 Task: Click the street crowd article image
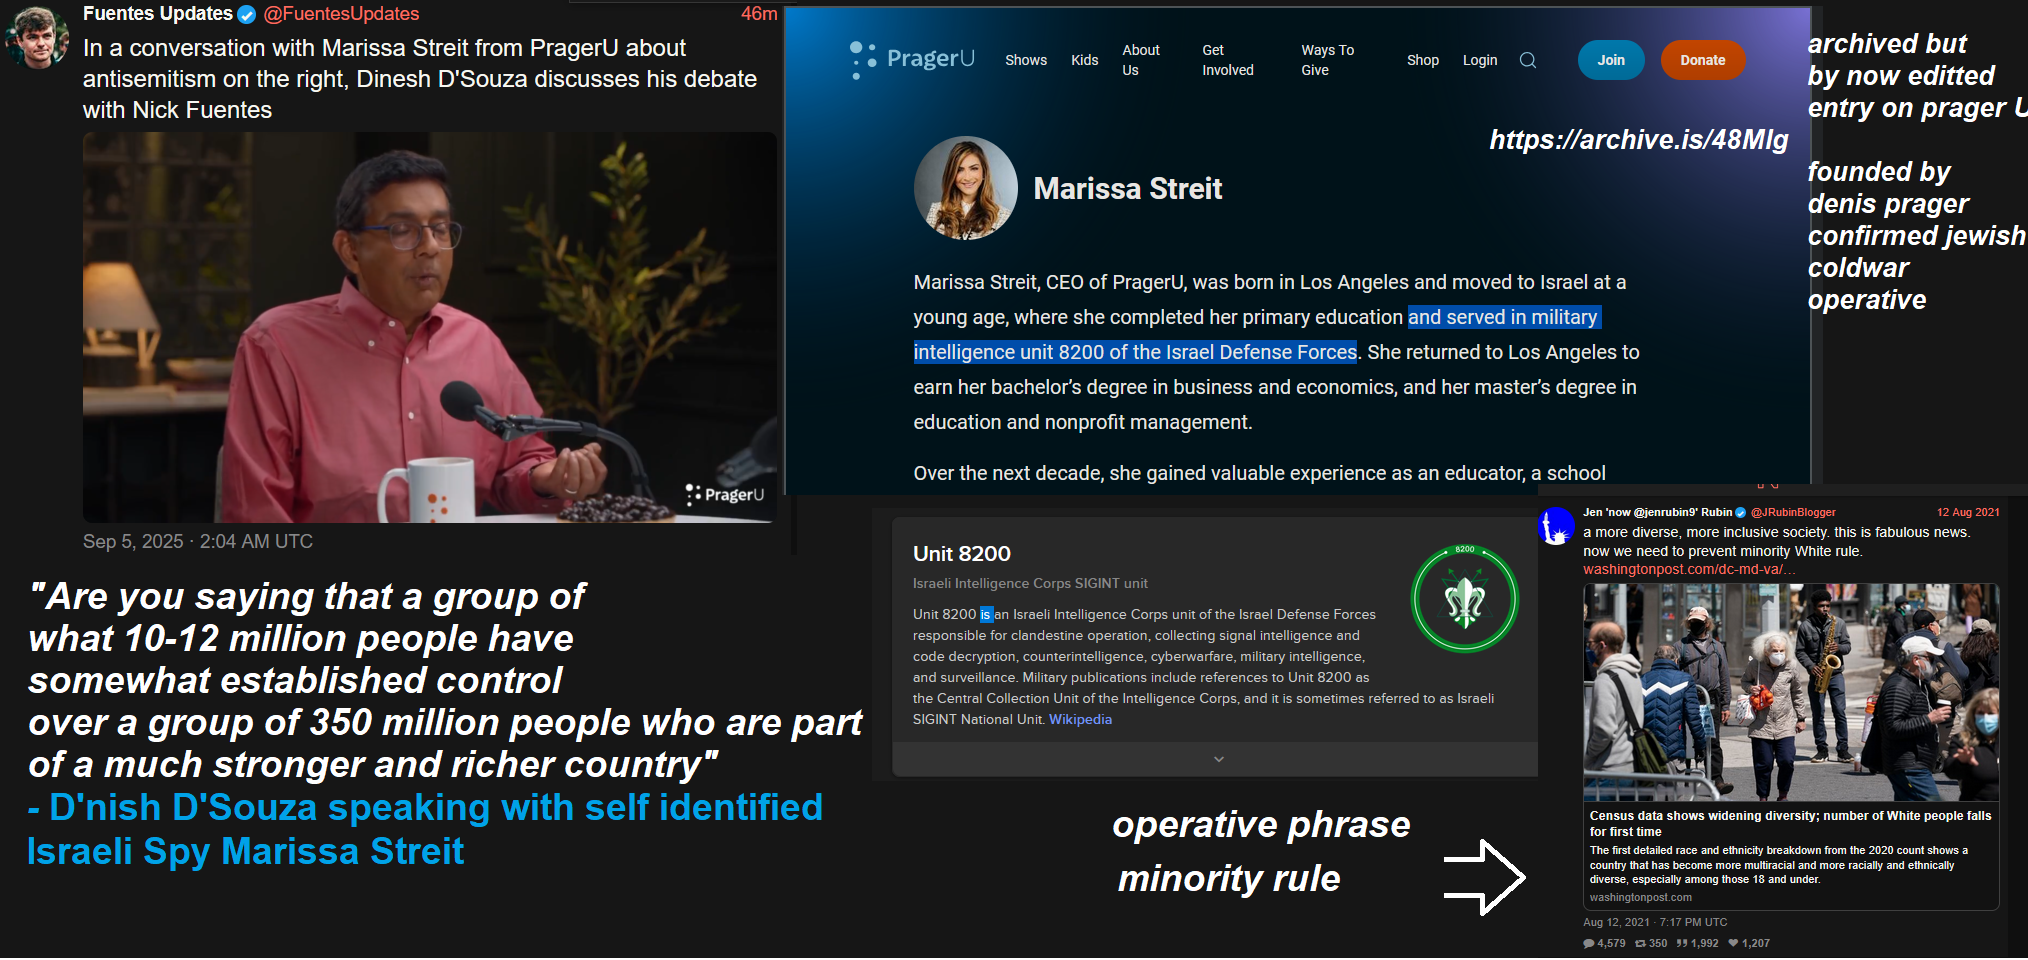click(1791, 692)
